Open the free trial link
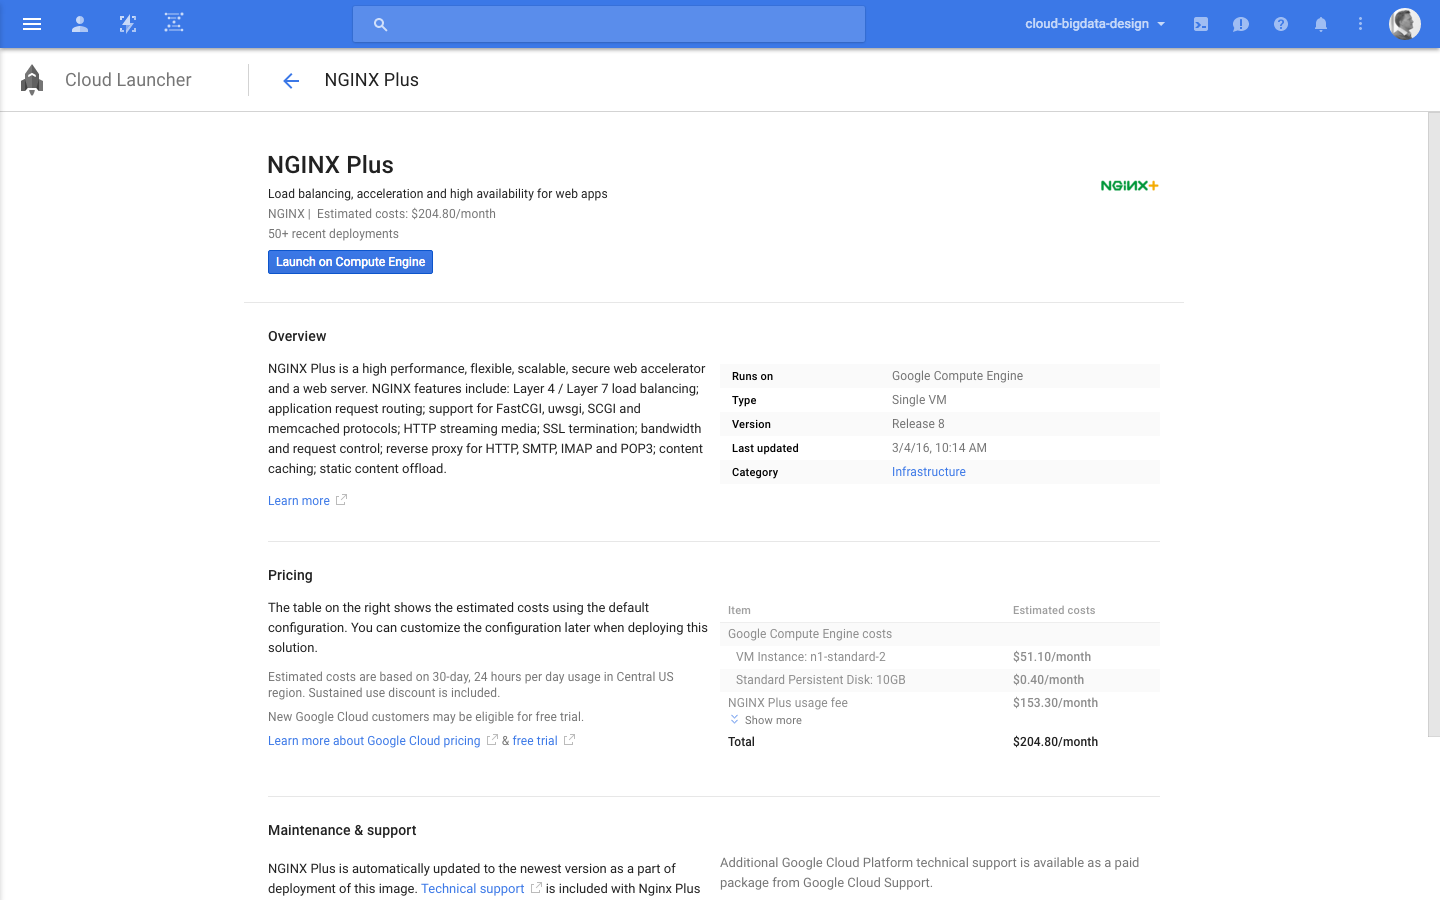The width and height of the screenshot is (1440, 900). coord(535,741)
